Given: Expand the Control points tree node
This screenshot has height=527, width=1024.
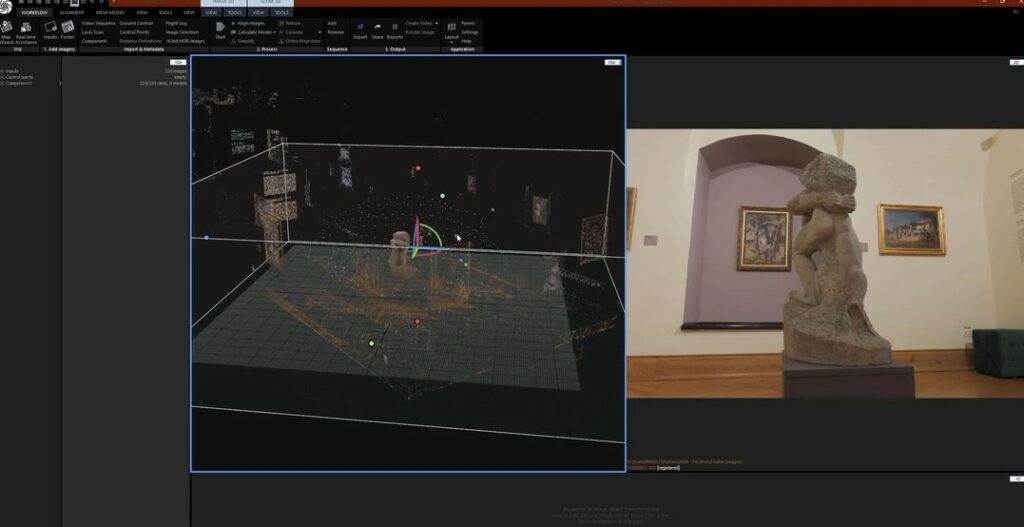Looking at the screenshot, I should click(x=3, y=77).
